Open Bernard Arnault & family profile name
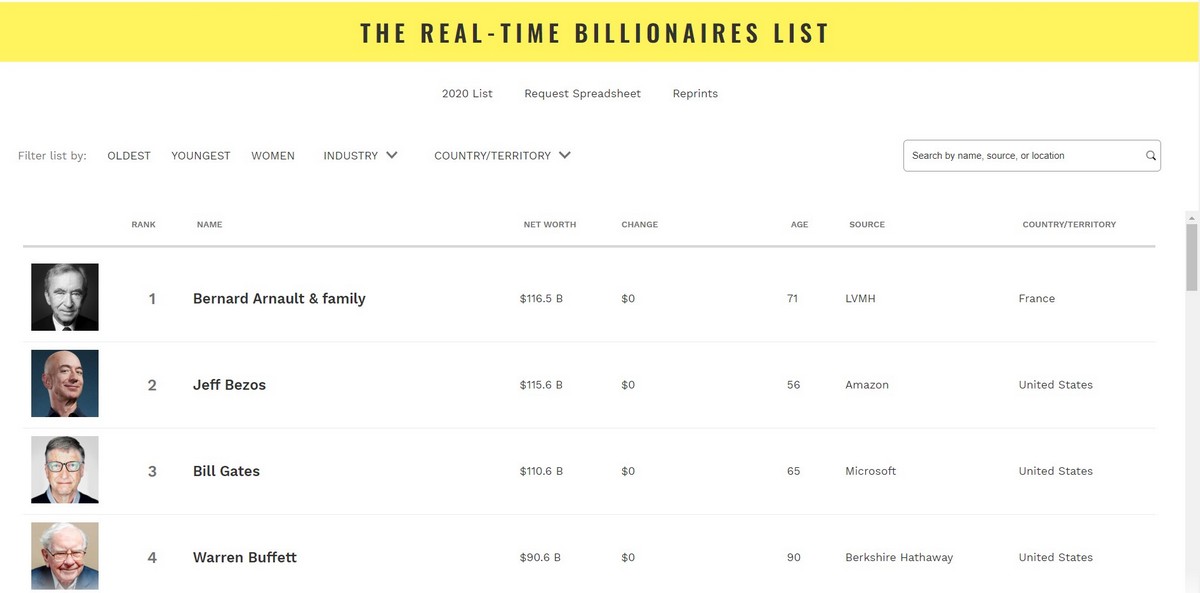 tap(279, 298)
